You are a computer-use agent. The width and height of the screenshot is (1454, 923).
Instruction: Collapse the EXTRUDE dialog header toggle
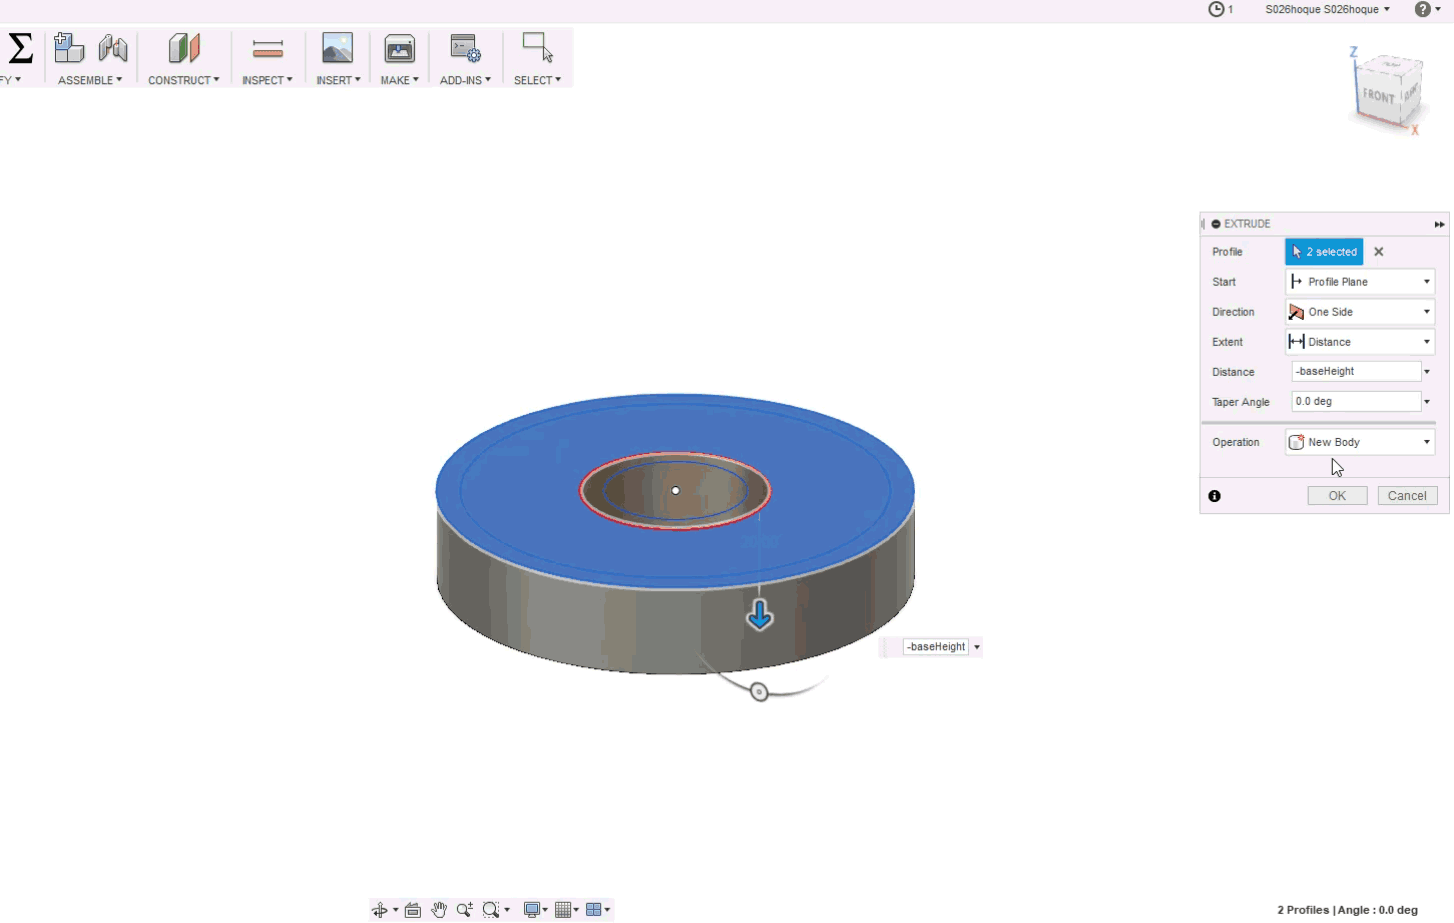point(1216,224)
